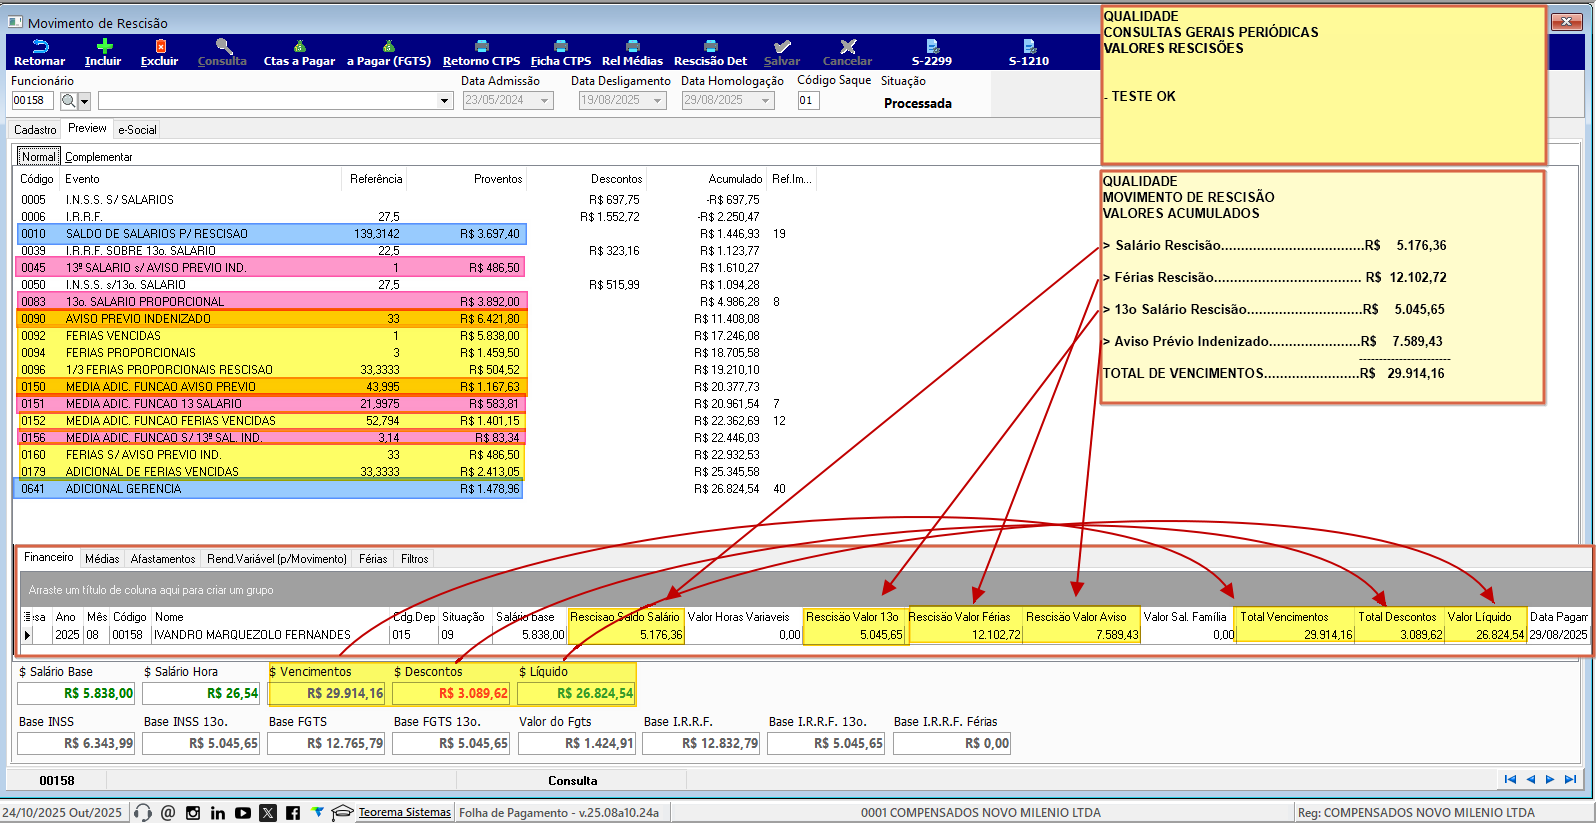Image resolution: width=1596 pixels, height=823 pixels.
Task: Open the small arrow beside the search magnifier
Action: (85, 101)
